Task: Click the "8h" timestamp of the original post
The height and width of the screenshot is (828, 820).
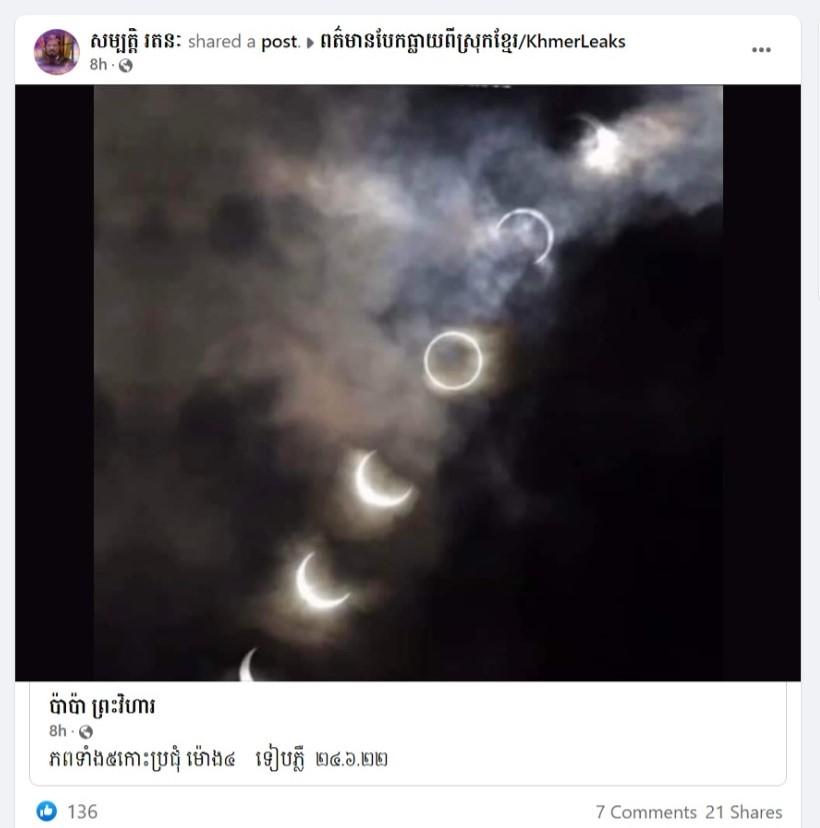Action: pyautogui.click(x=58, y=731)
